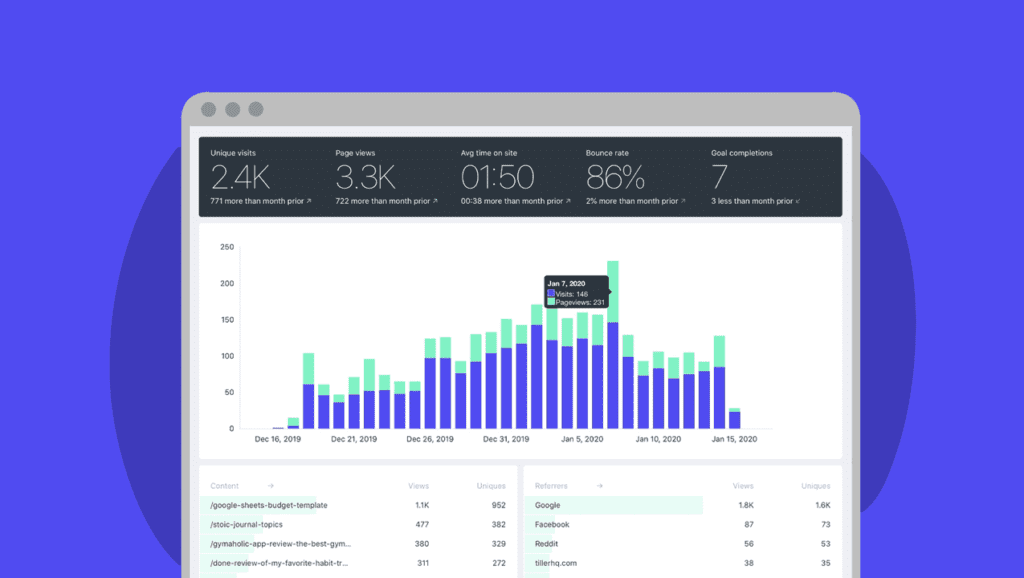1024x578 pixels.
Task: Click the Visits color swatch in tooltip
Action: click(551, 294)
